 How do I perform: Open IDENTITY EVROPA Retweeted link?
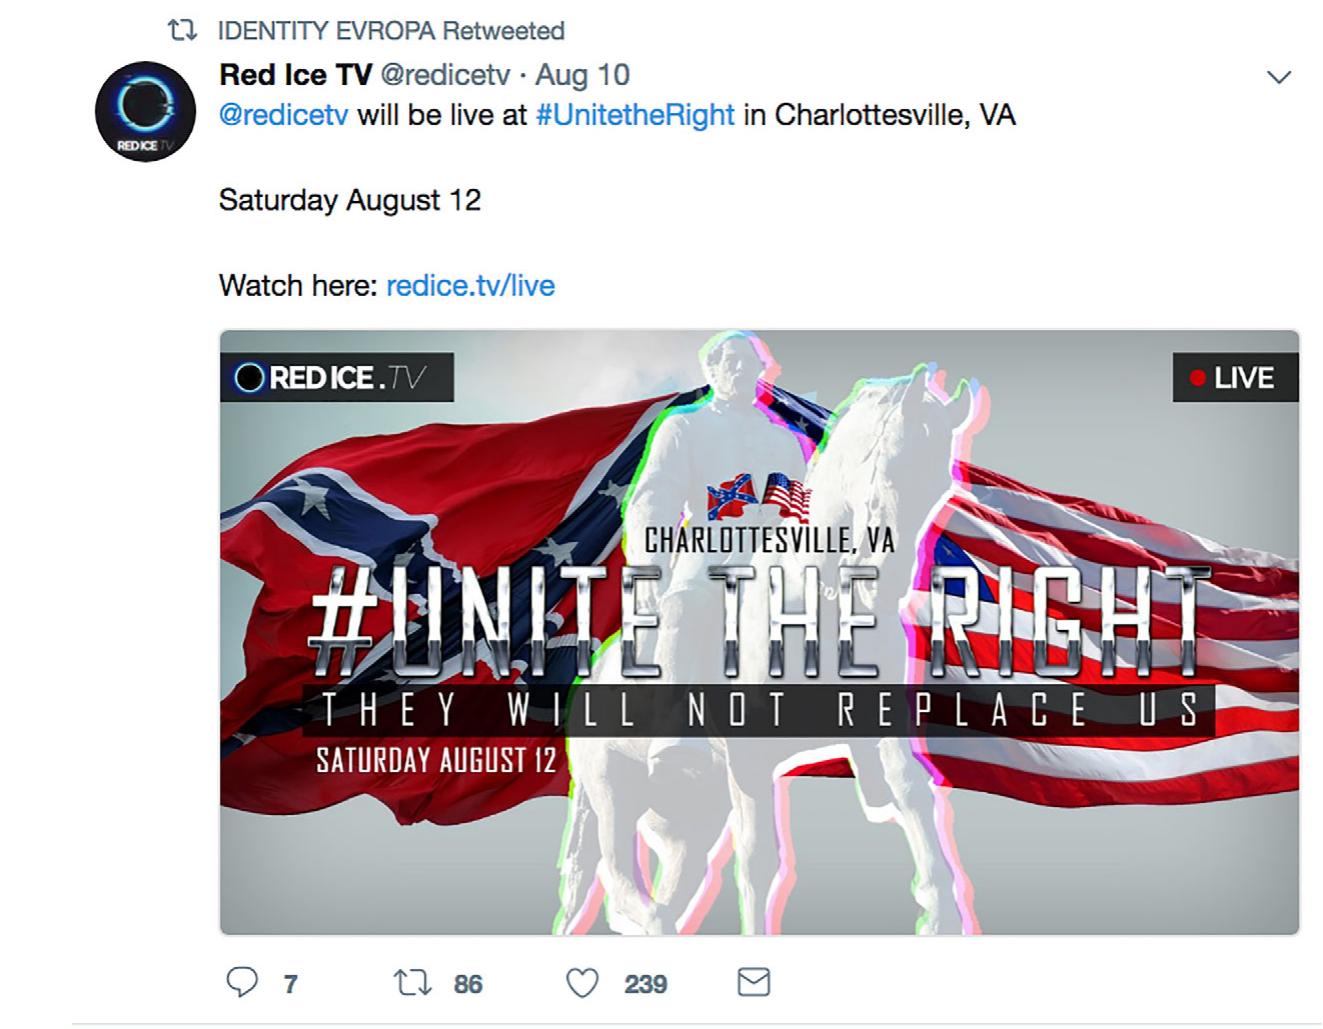click(x=391, y=31)
